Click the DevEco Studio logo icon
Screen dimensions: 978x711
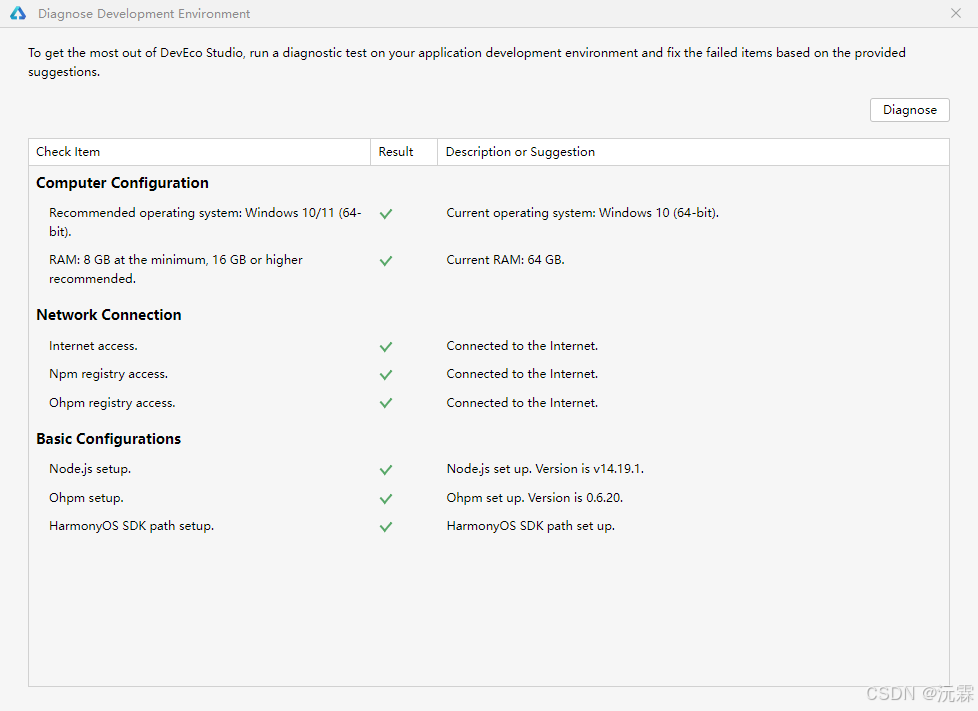coord(18,13)
